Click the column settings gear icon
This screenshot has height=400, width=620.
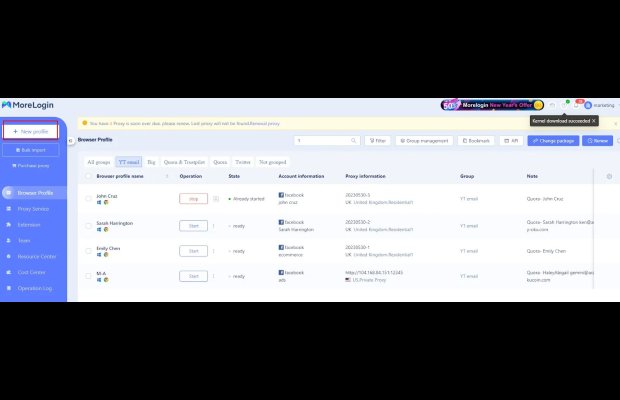point(609,176)
